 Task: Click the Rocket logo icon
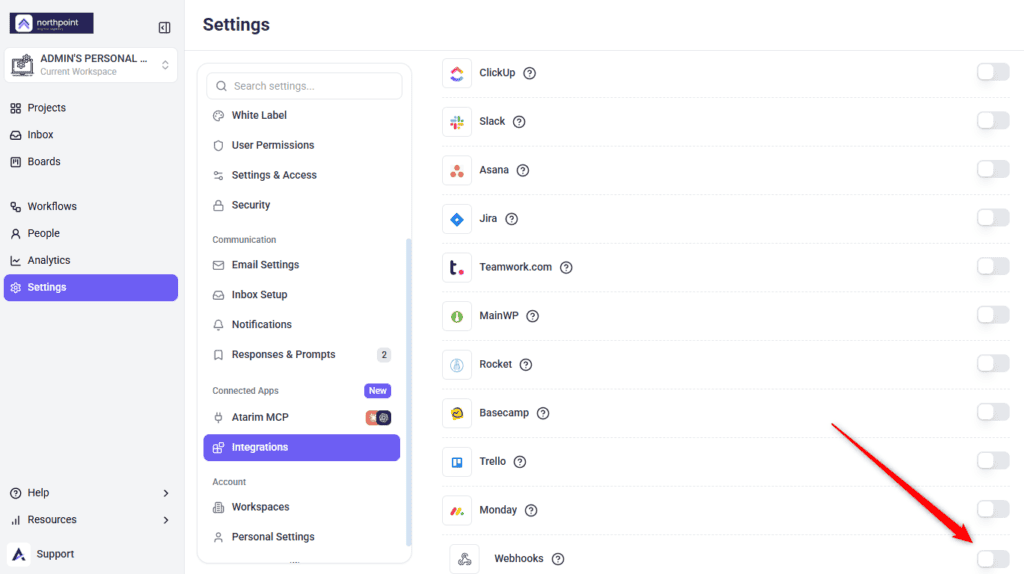[x=456, y=364]
